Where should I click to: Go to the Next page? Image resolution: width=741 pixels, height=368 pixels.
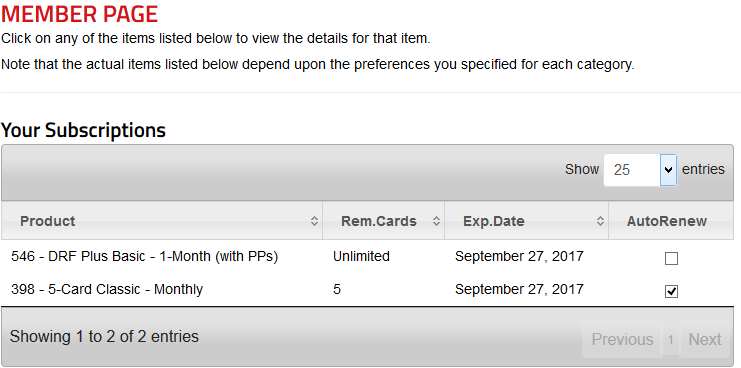[705, 339]
